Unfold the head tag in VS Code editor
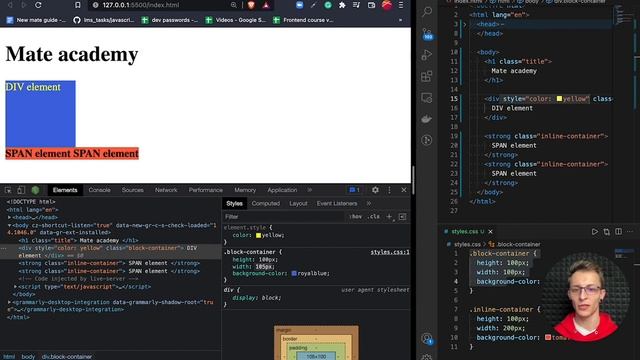The width and height of the screenshot is (640, 360). click(x=464, y=24)
